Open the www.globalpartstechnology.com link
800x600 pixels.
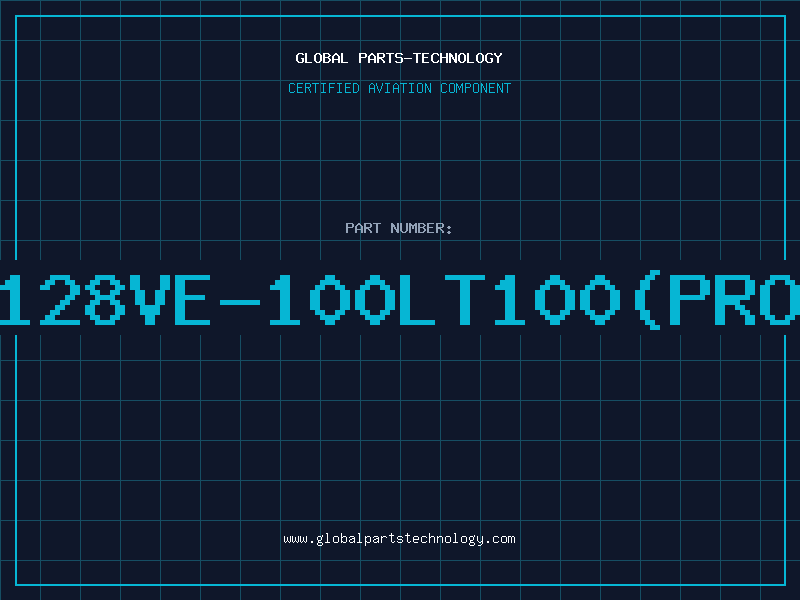click(x=399, y=539)
